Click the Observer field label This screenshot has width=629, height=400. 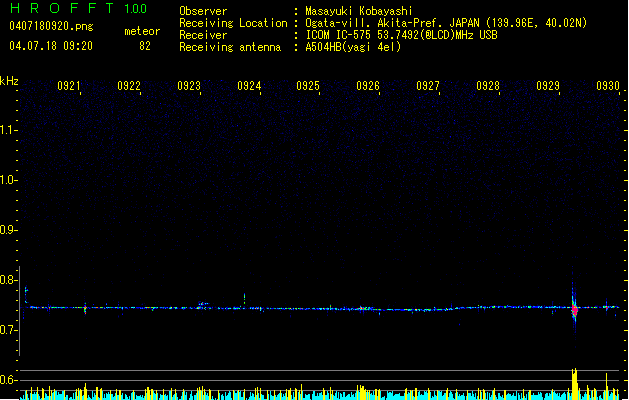tap(203, 11)
